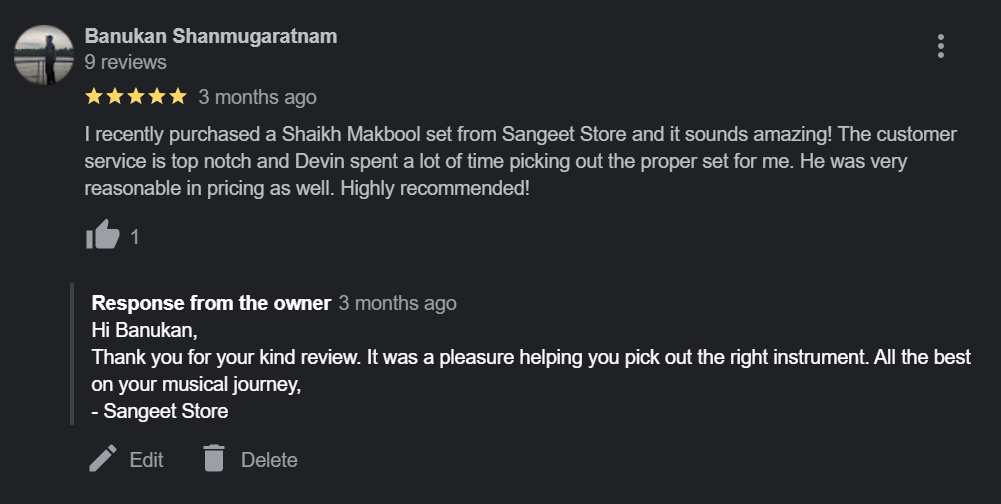1001x504 pixels.
Task: Open the three-dot more options menu
Action: [940, 46]
